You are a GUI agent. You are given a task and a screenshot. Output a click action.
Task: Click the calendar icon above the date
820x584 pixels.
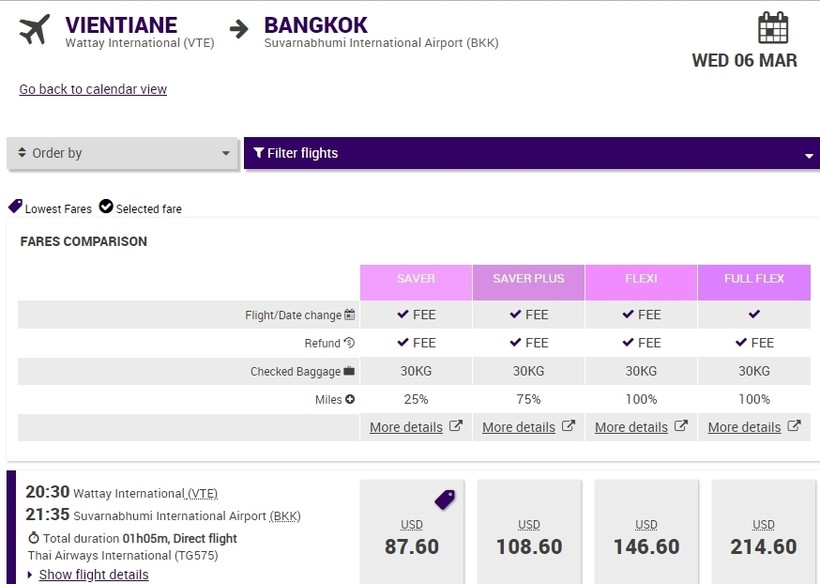773,27
